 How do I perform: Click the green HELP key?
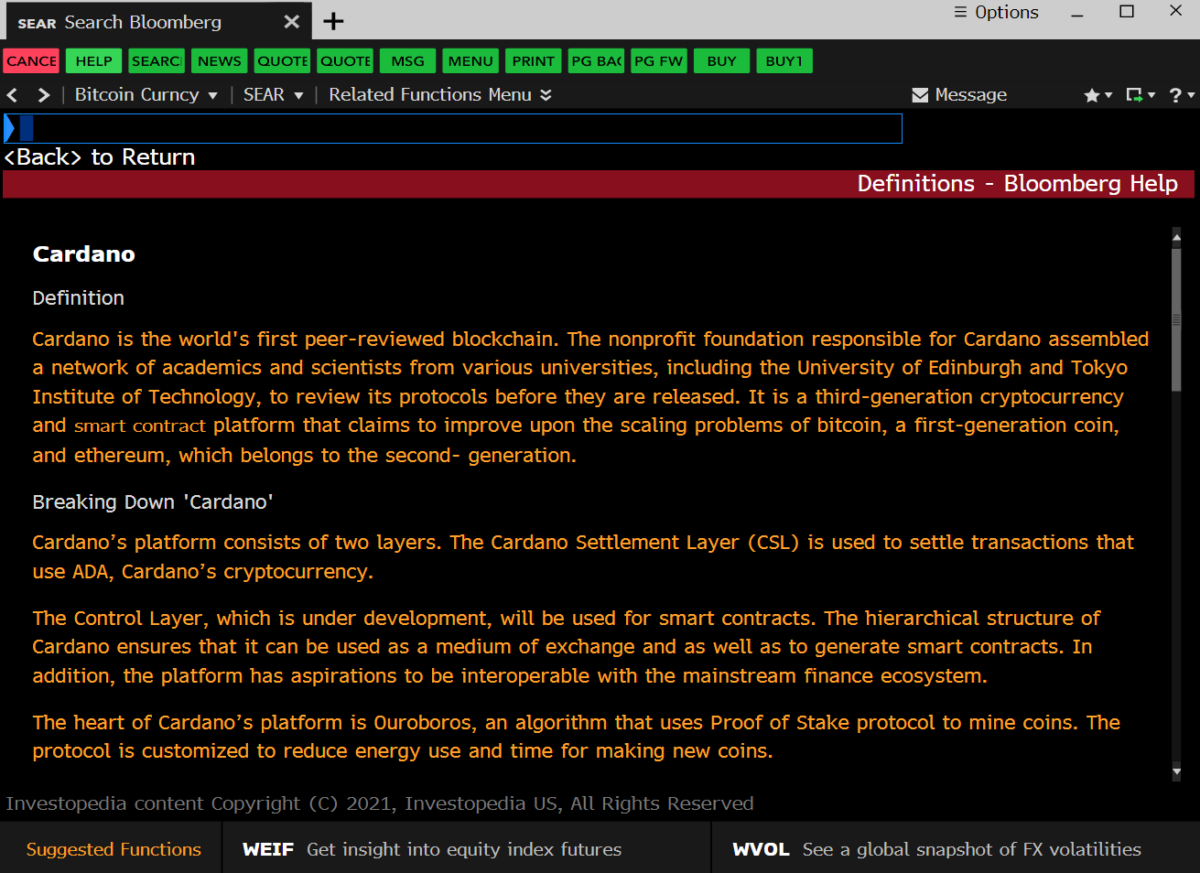pyautogui.click(x=94, y=61)
